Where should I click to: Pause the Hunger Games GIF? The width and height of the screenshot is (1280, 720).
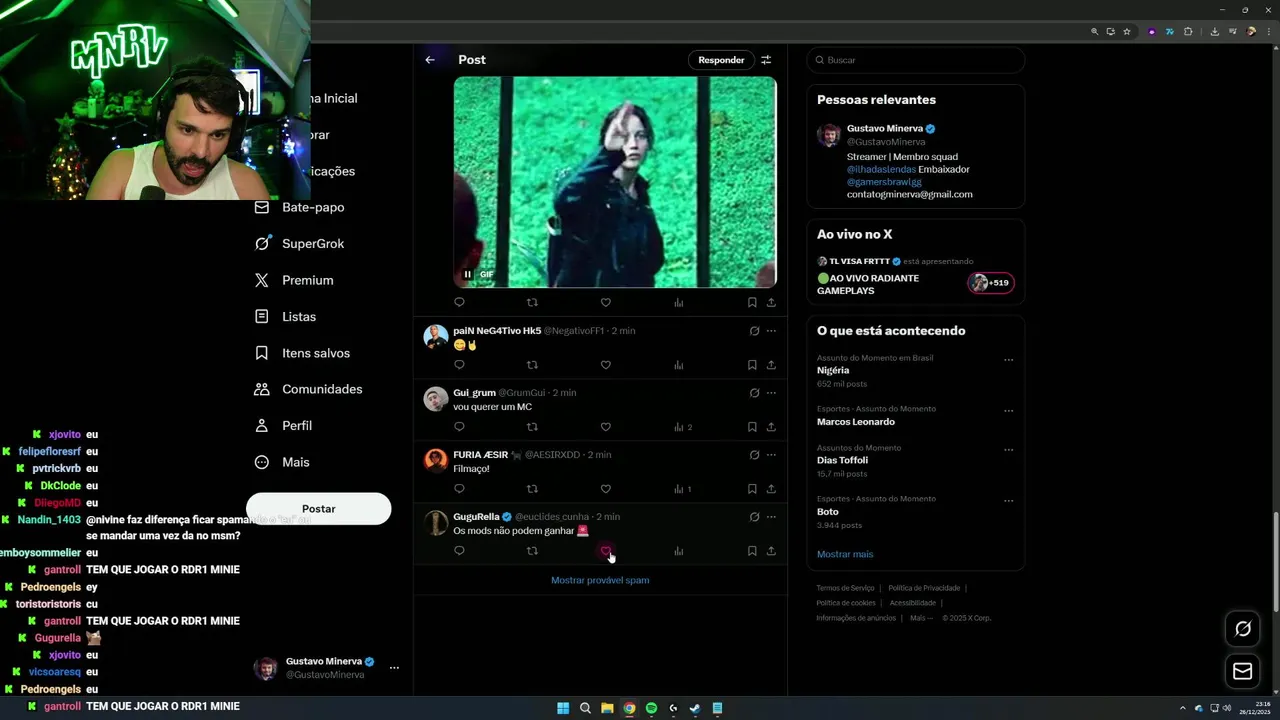tap(467, 274)
